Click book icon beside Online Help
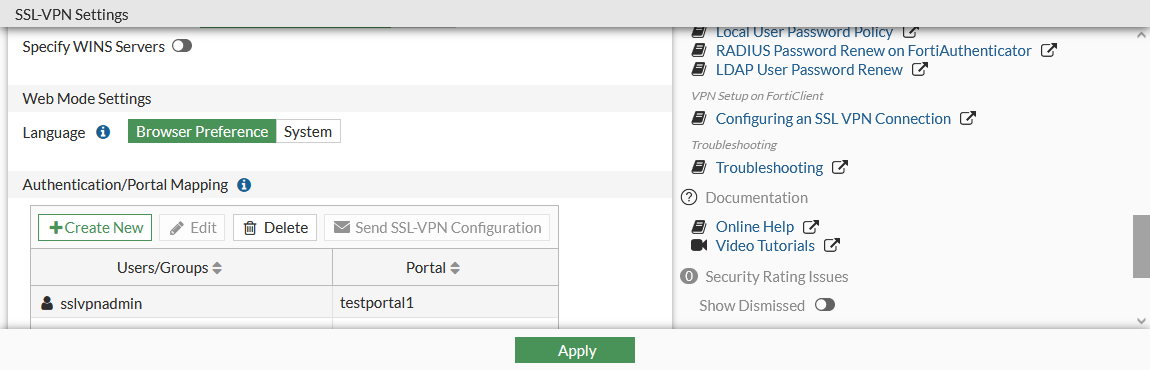Image resolution: width=1150 pixels, height=370 pixels. [699, 227]
